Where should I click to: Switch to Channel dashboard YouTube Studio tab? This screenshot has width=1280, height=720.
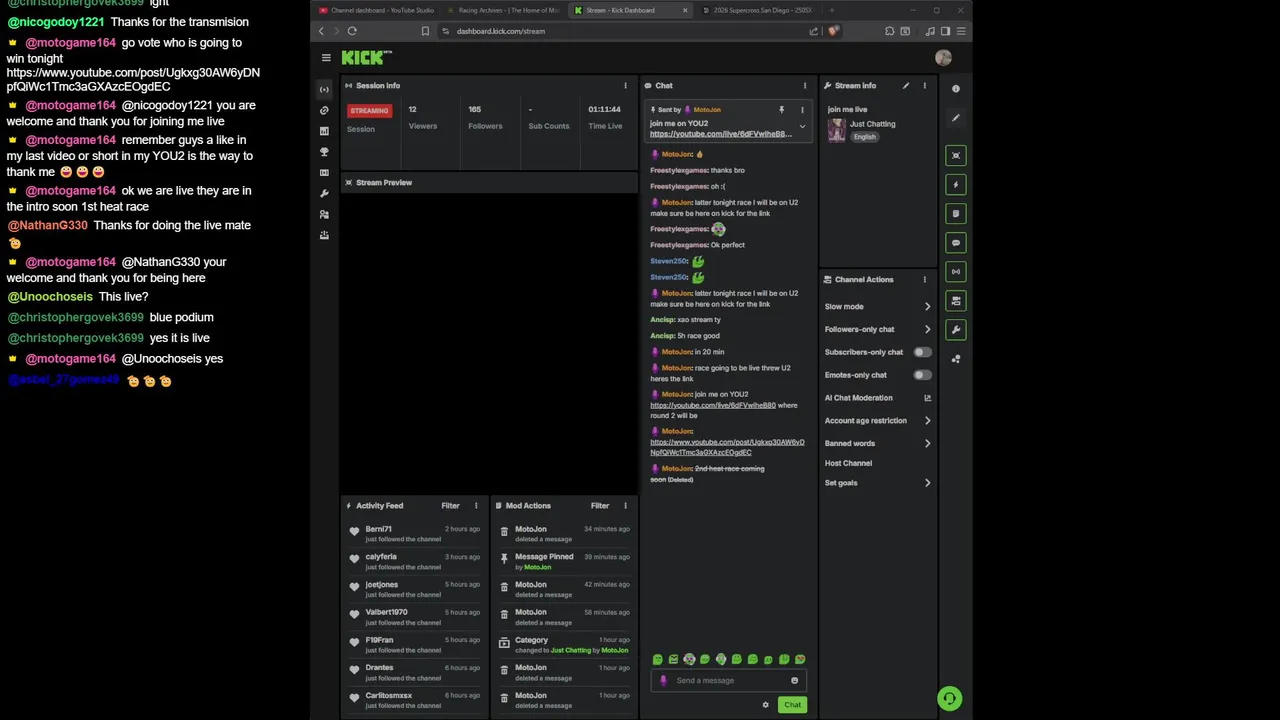(x=376, y=10)
